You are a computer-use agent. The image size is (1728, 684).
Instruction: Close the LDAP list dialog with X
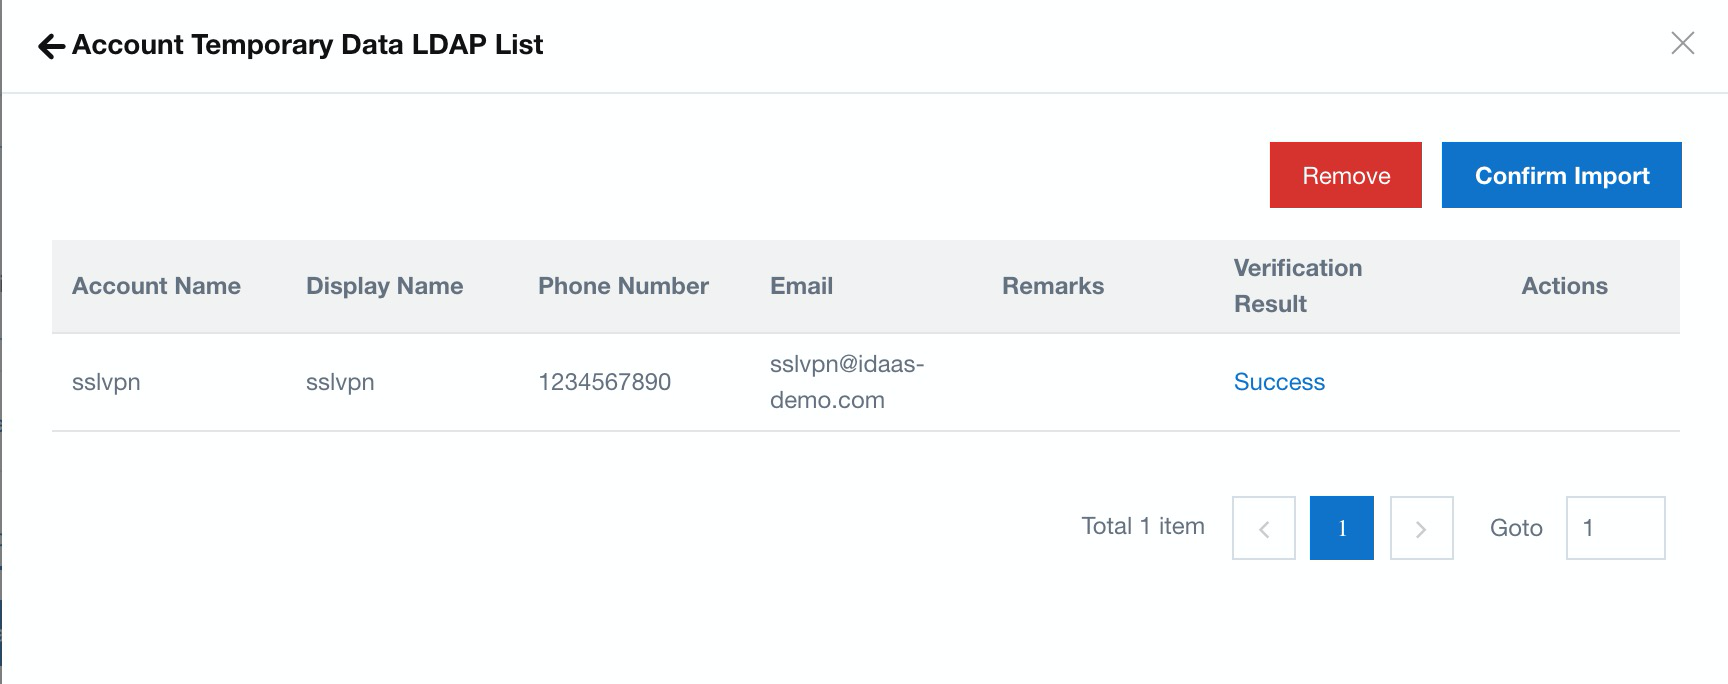tap(1683, 43)
